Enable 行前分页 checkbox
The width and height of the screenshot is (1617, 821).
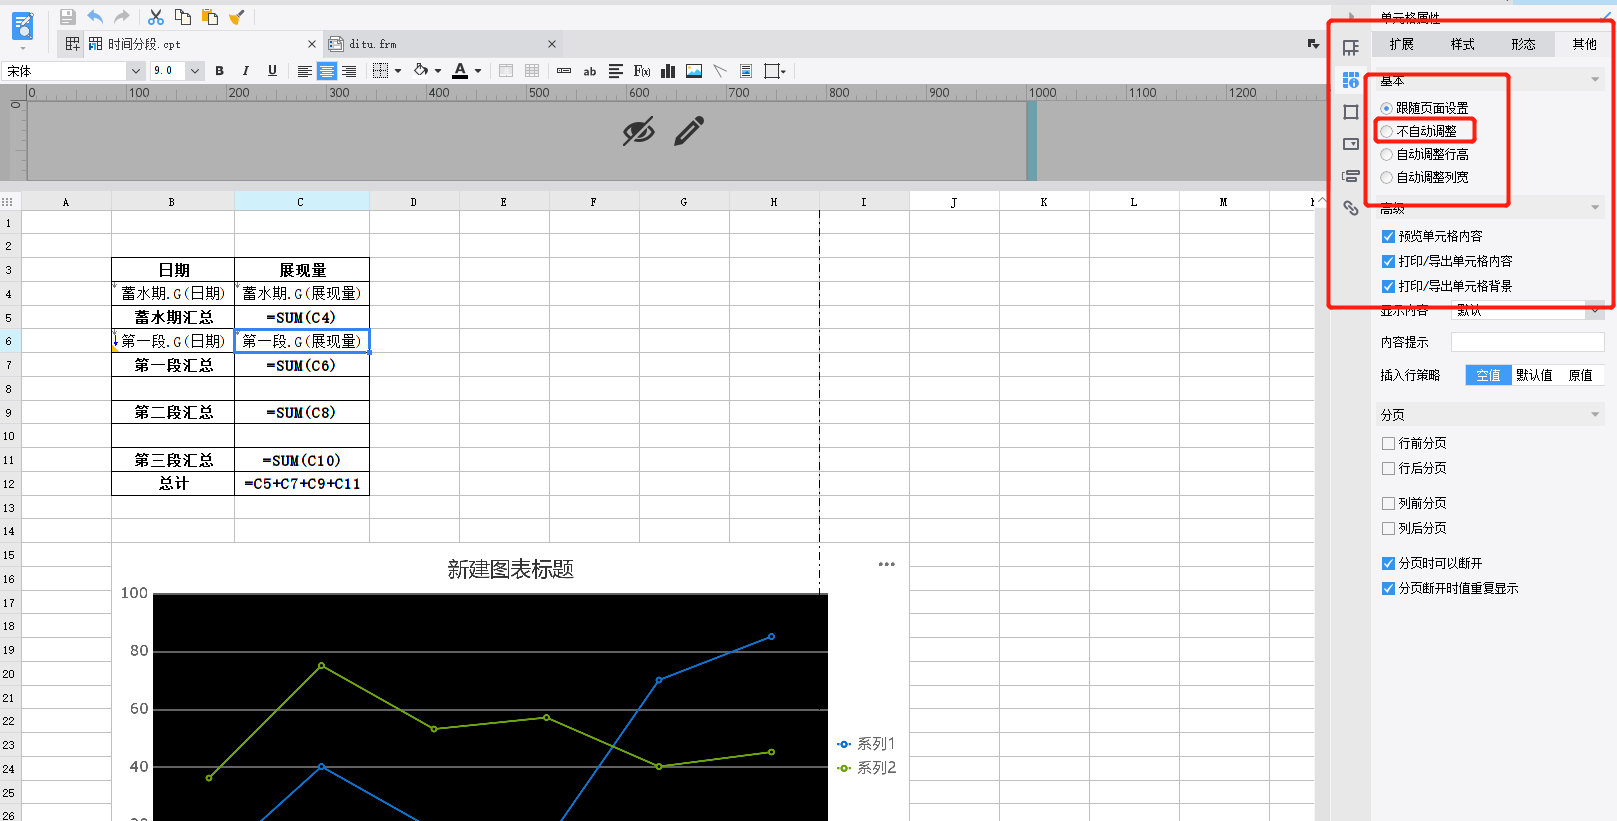click(1388, 443)
